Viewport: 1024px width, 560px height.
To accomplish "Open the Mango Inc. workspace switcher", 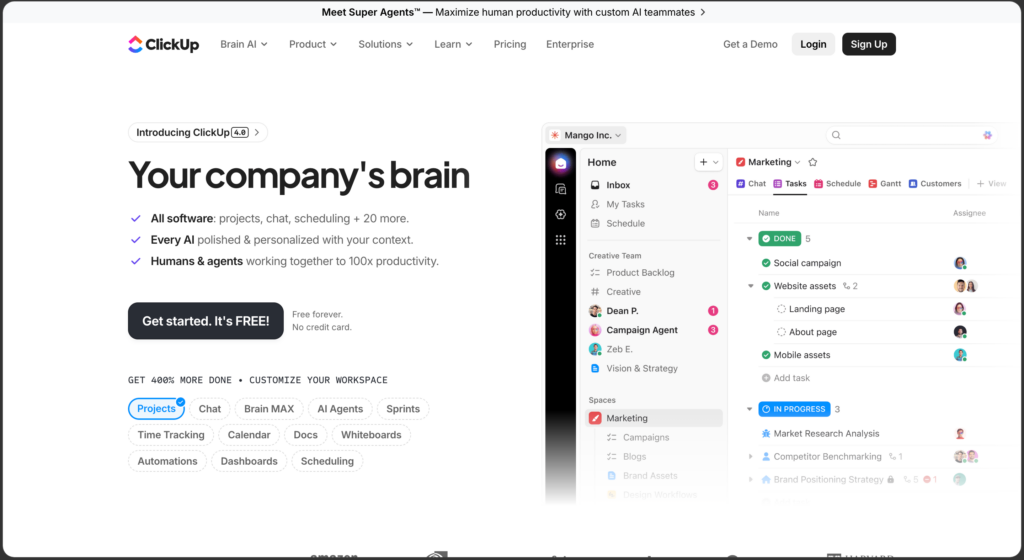I will (x=586, y=135).
